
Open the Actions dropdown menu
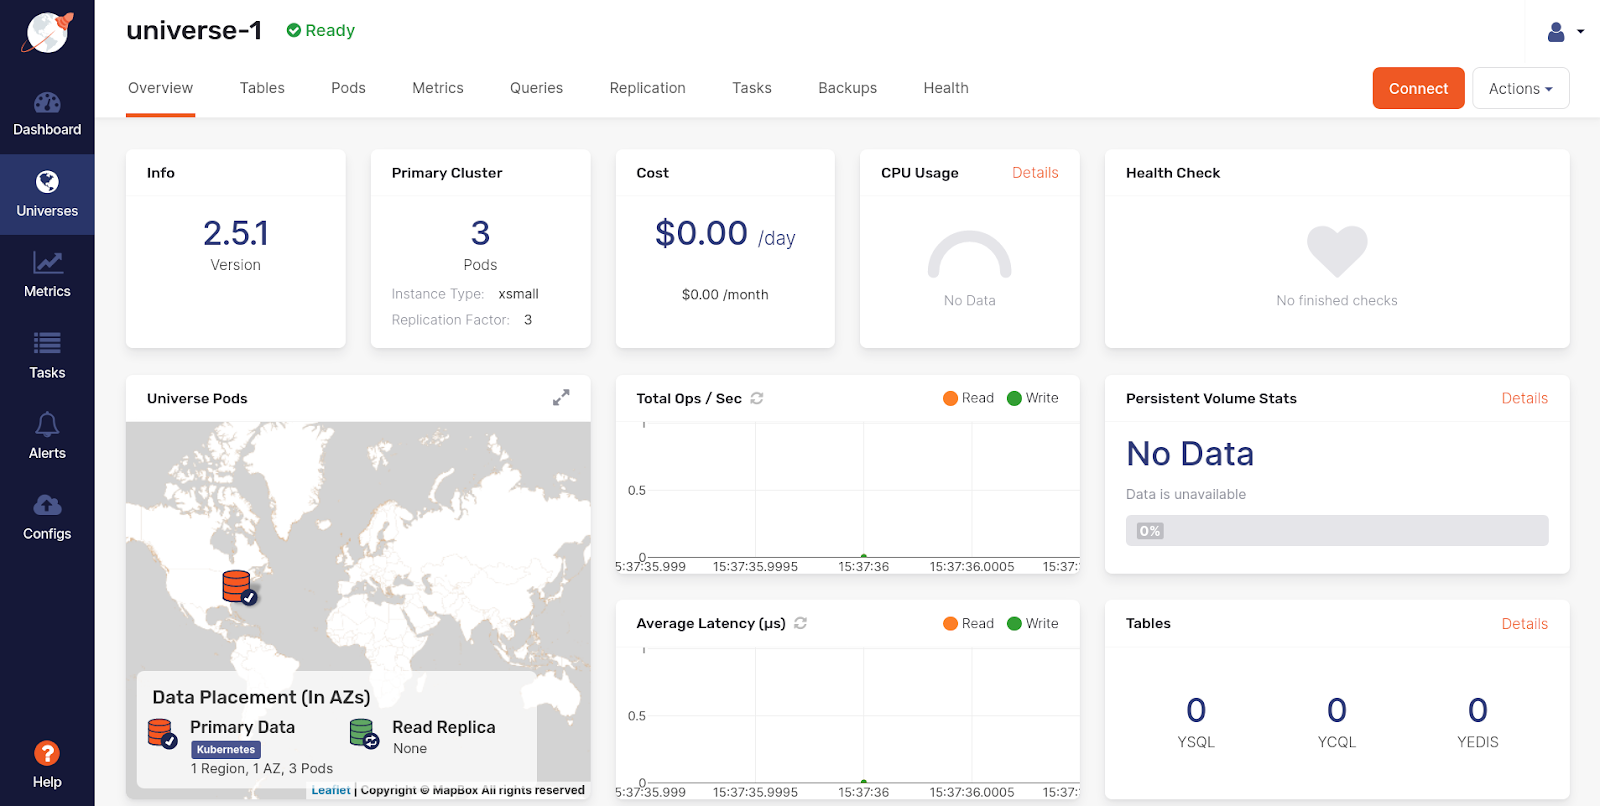1520,88
